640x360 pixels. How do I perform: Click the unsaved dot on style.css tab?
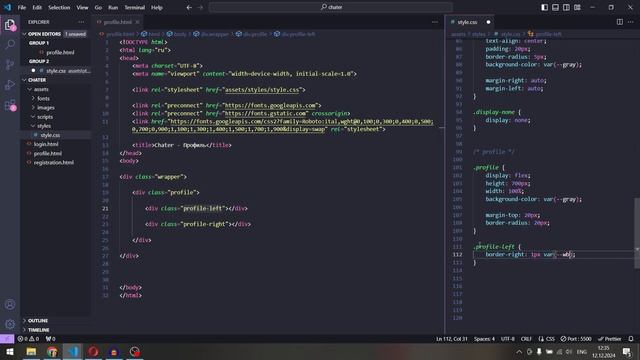pyautogui.click(x=488, y=22)
